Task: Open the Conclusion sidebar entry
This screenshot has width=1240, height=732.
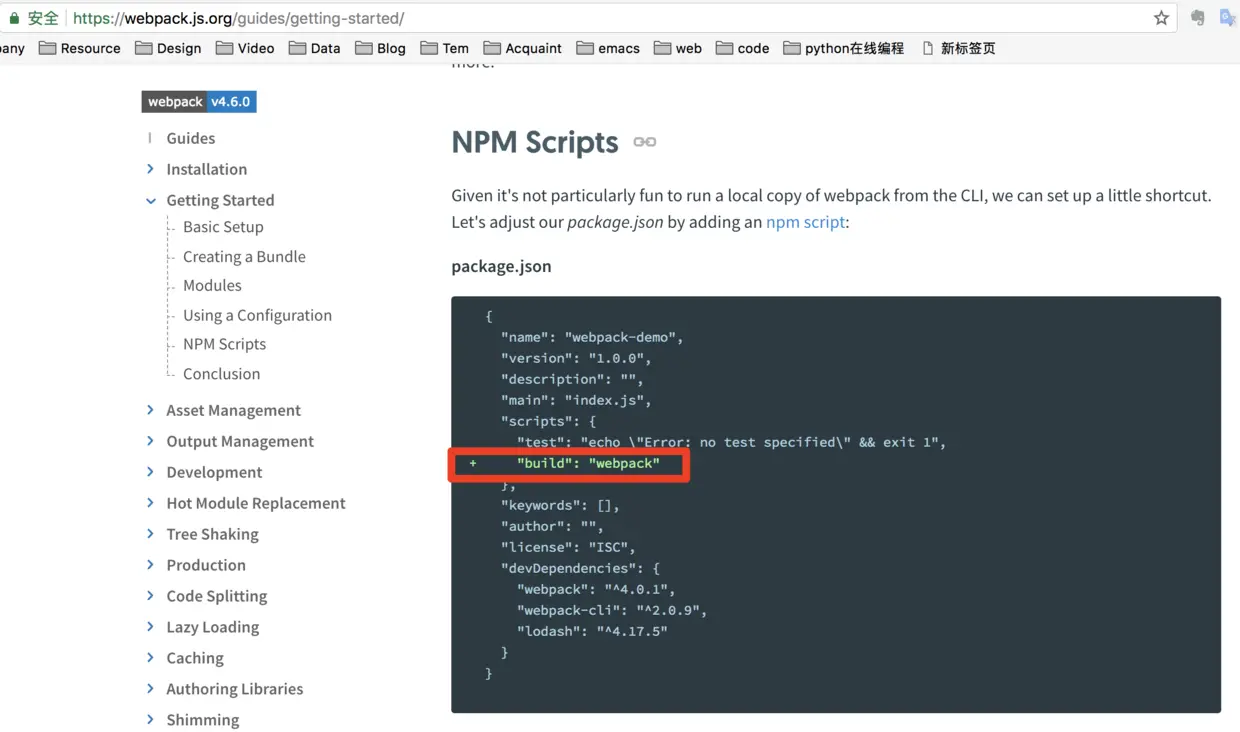Action: [220, 373]
